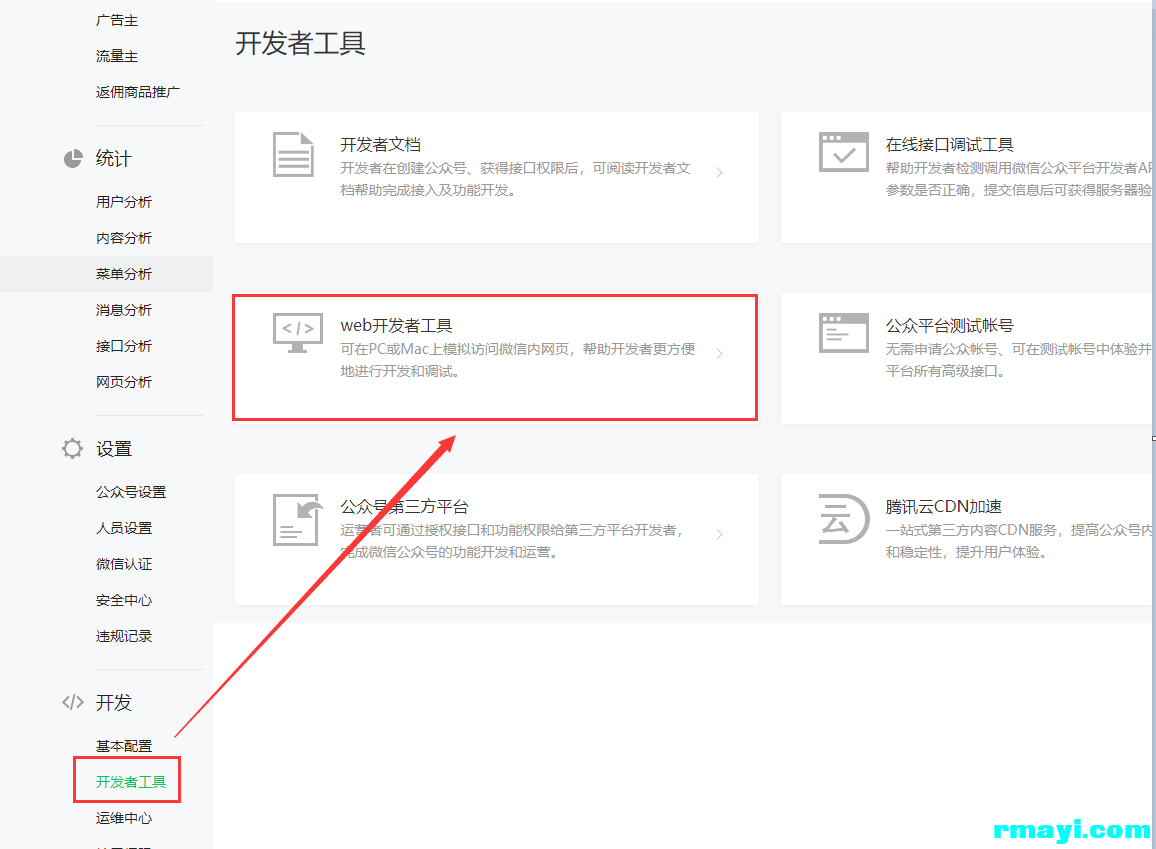Open 微信认证 in the sidebar
The height and width of the screenshot is (849, 1156).
click(124, 565)
